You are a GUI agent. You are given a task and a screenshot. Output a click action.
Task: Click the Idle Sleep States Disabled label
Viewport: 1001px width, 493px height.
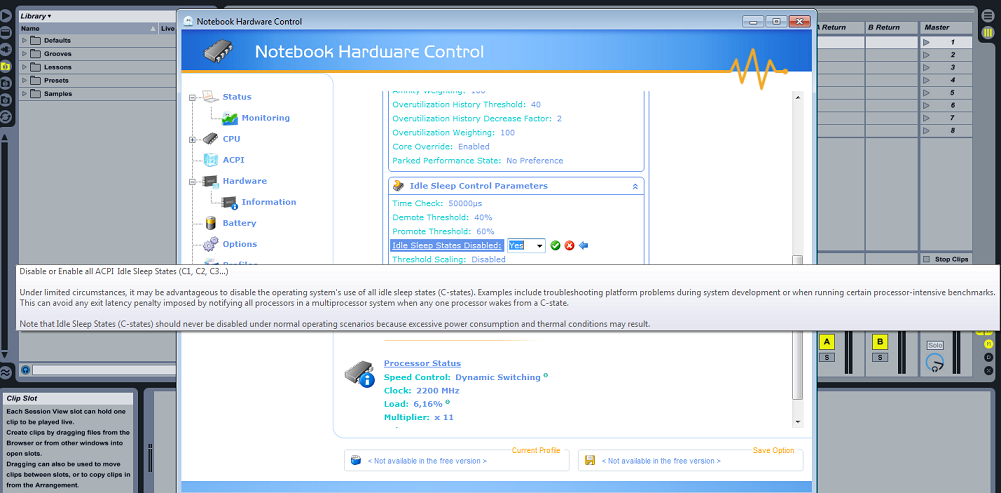click(x=448, y=246)
